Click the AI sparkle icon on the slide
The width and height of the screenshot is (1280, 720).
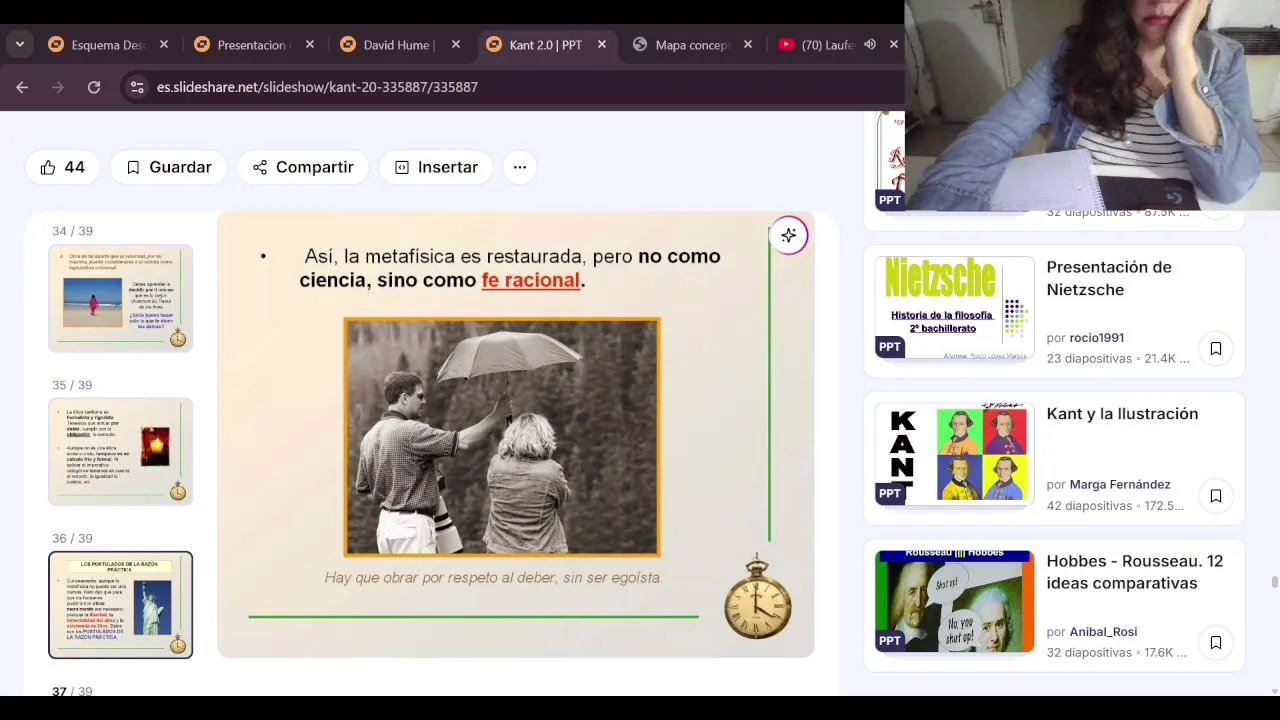[789, 235]
